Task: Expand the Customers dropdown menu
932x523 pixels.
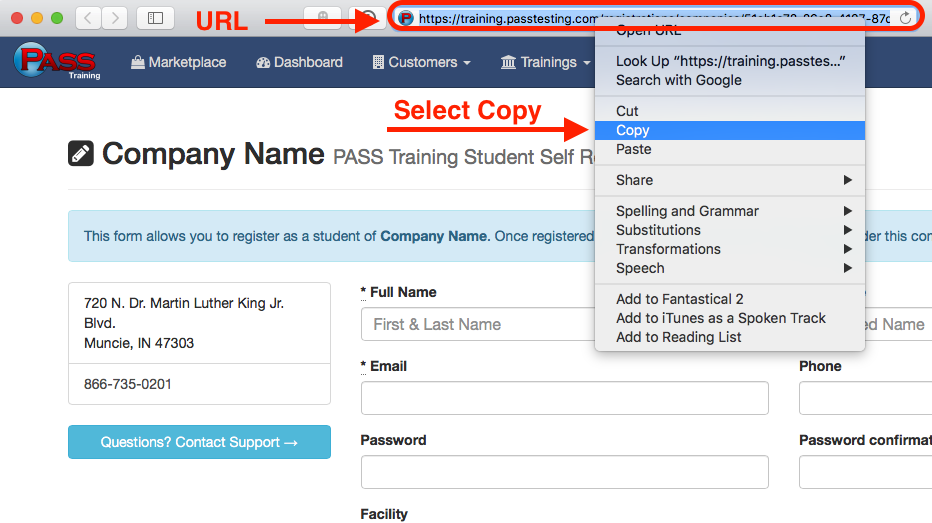Action: tap(421, 62)
